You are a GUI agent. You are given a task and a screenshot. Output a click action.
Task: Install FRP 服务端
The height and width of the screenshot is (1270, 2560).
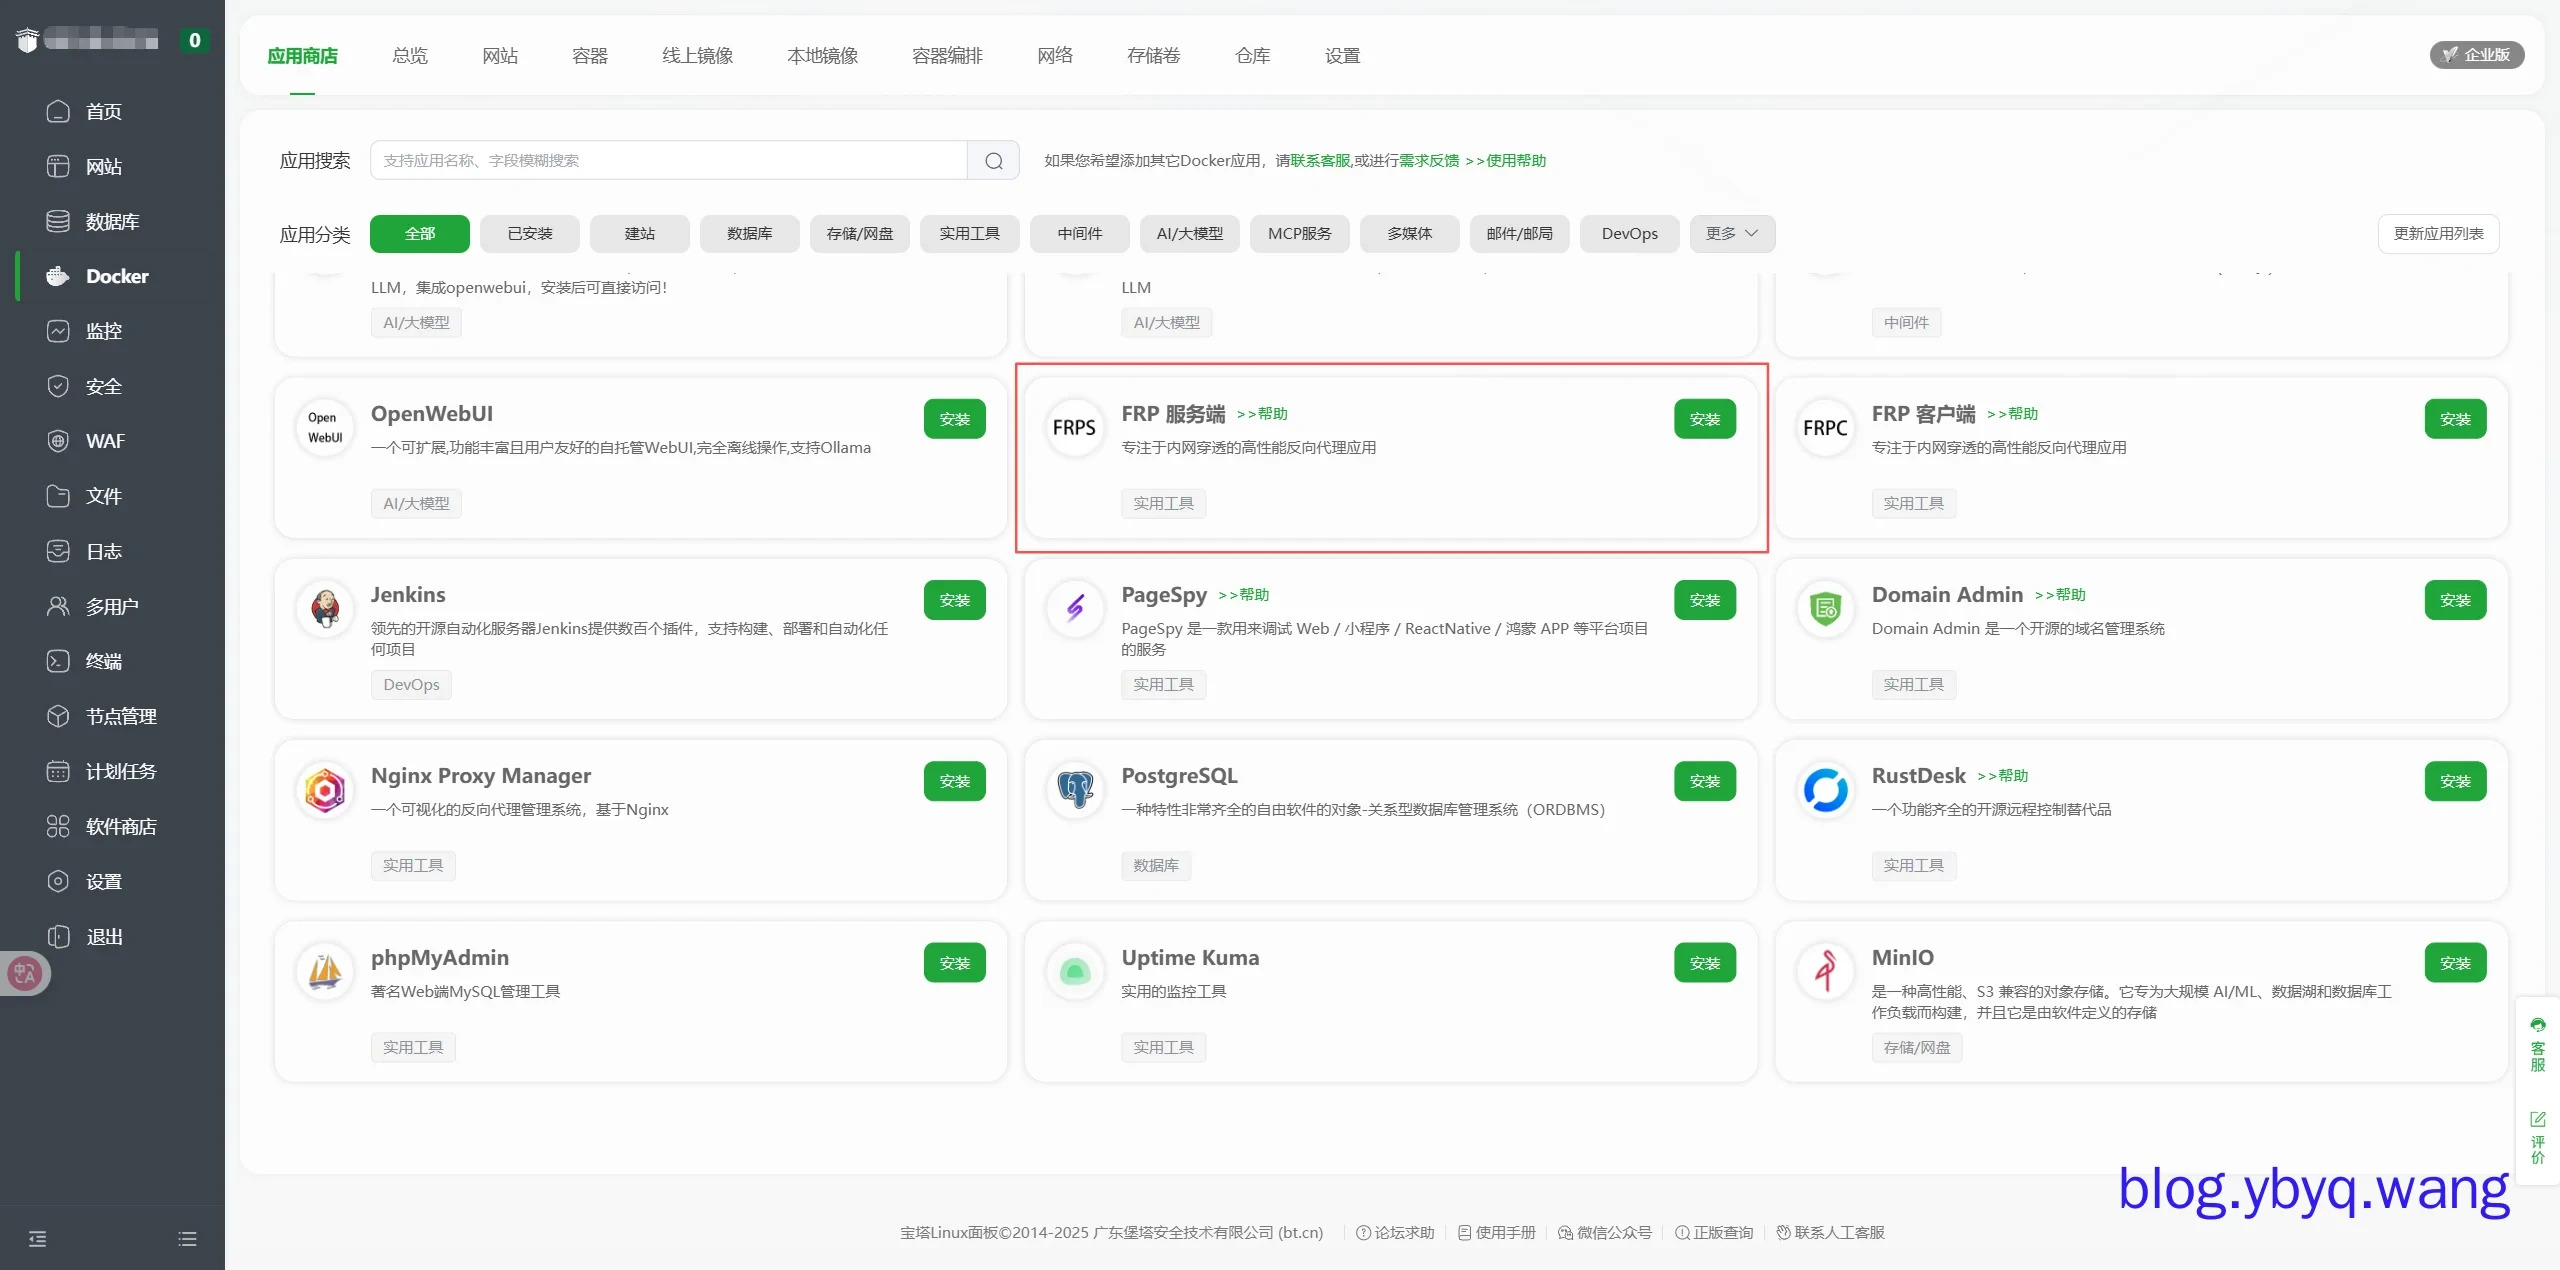pos(1705,419)
